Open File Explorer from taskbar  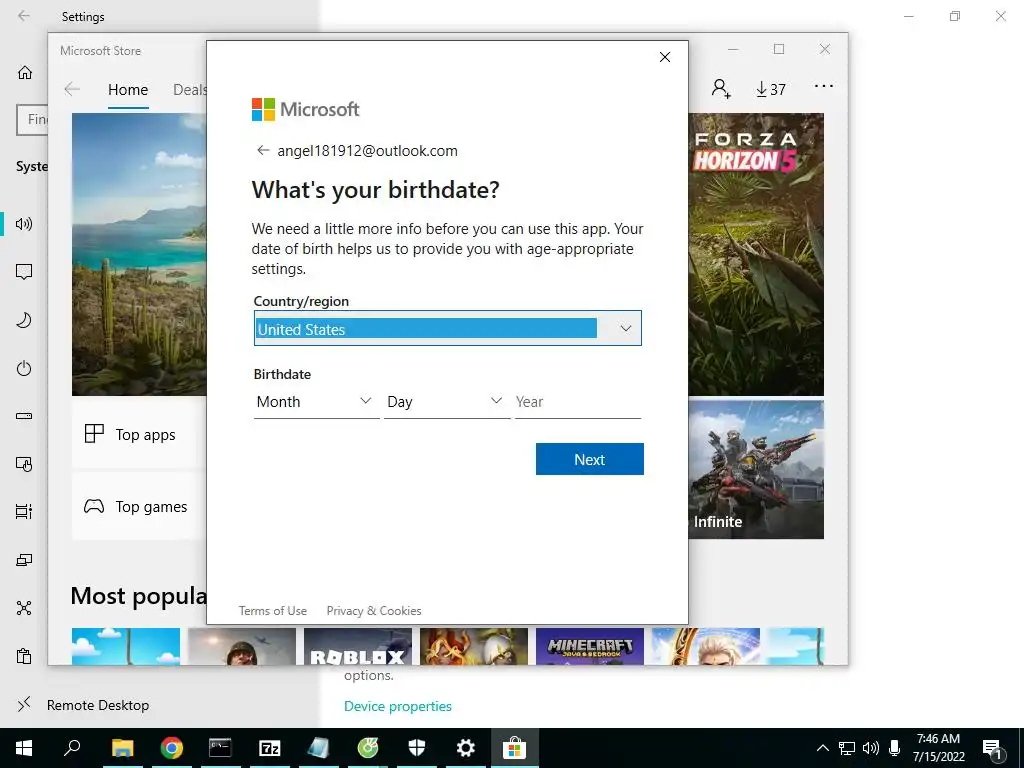(122, 748)
